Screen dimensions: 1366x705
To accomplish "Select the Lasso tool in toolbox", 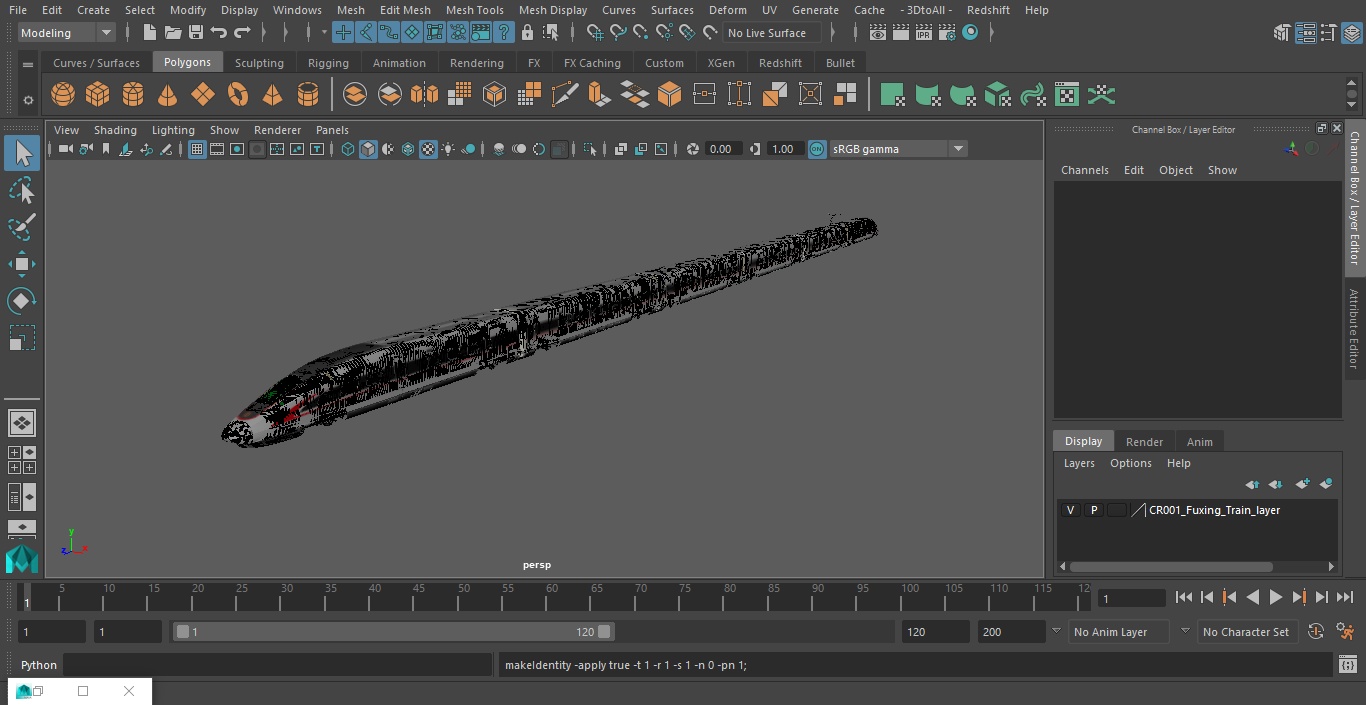I will pyautogui.click(x=22, y=190).
